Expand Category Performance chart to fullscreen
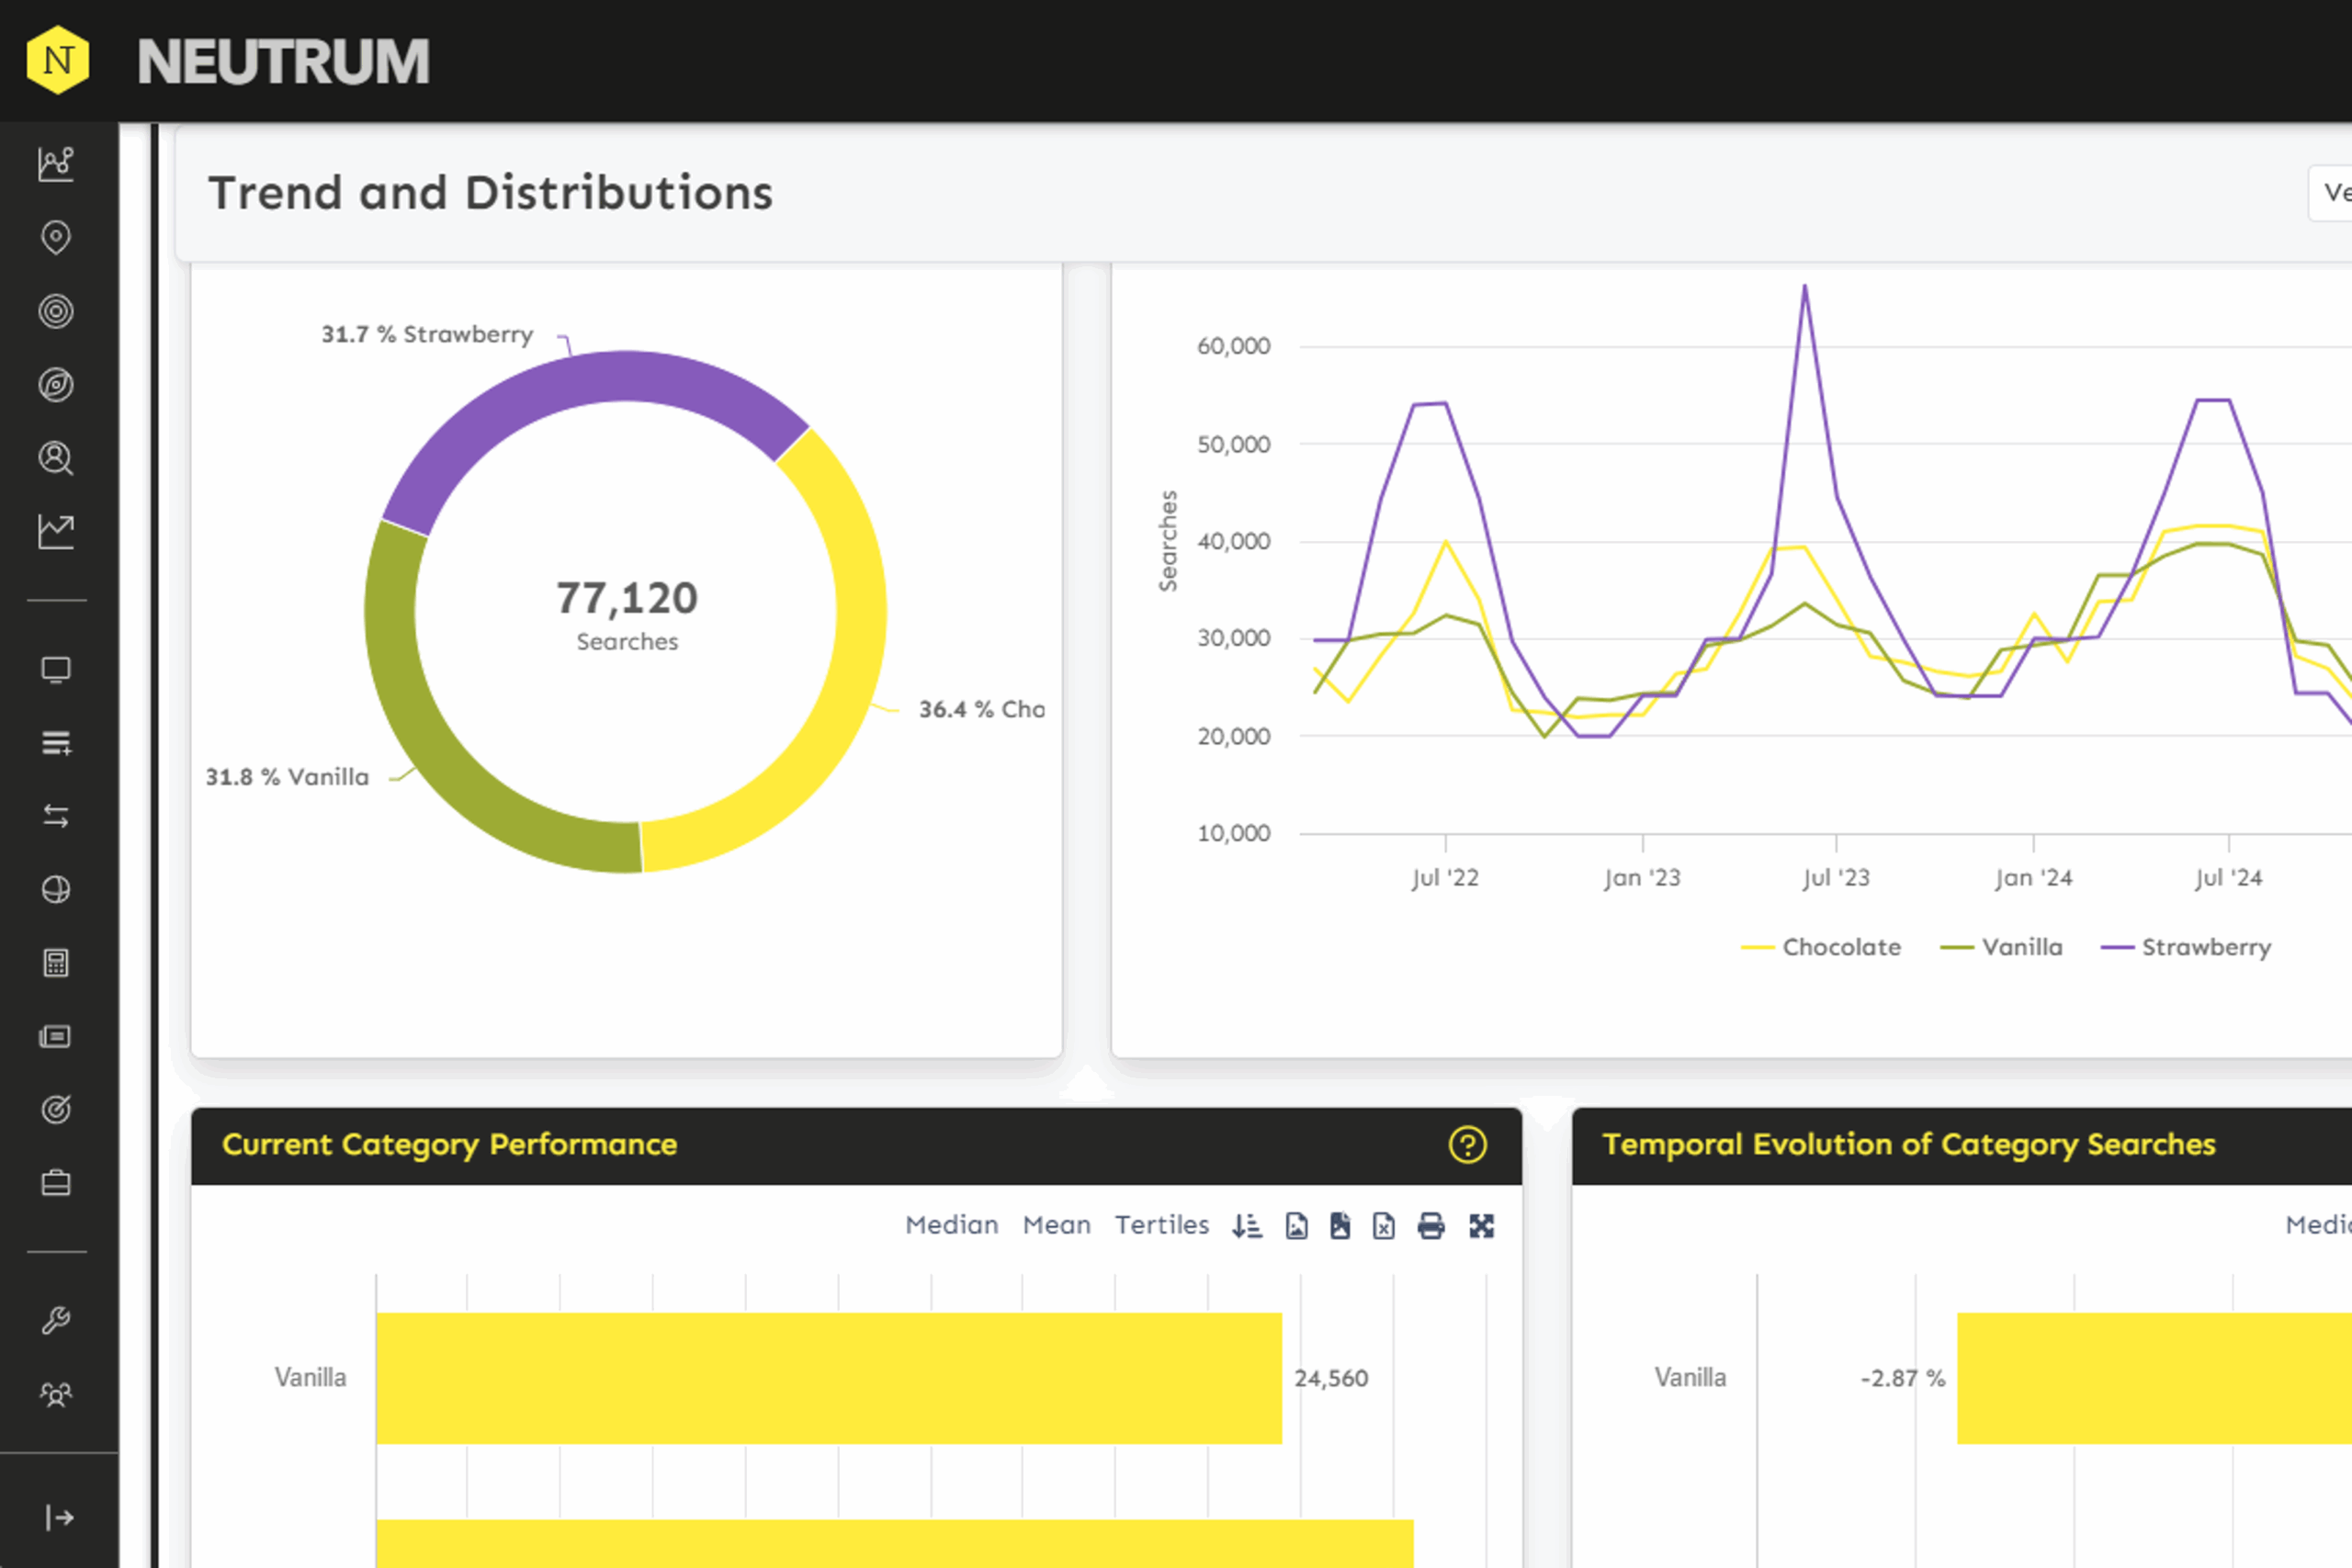Viewport: 2352px width, 1568px height. tap(1481, 1226)
